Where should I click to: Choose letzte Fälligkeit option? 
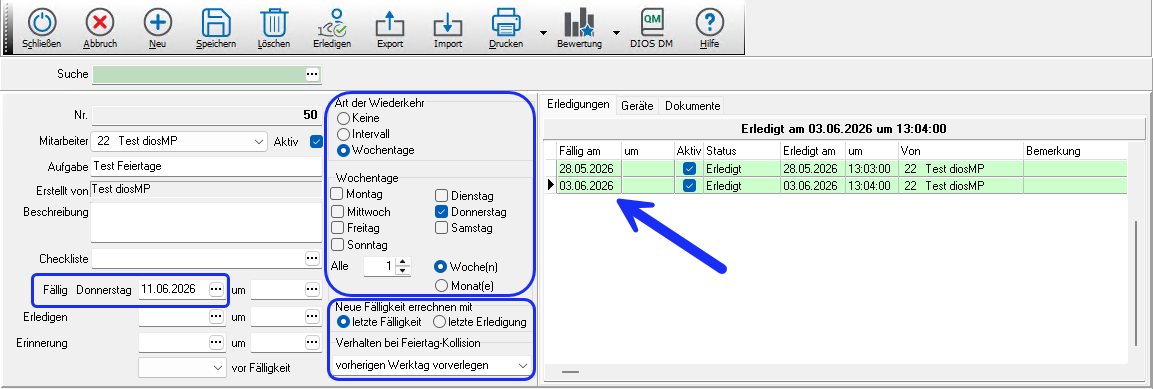coord(343,321)
